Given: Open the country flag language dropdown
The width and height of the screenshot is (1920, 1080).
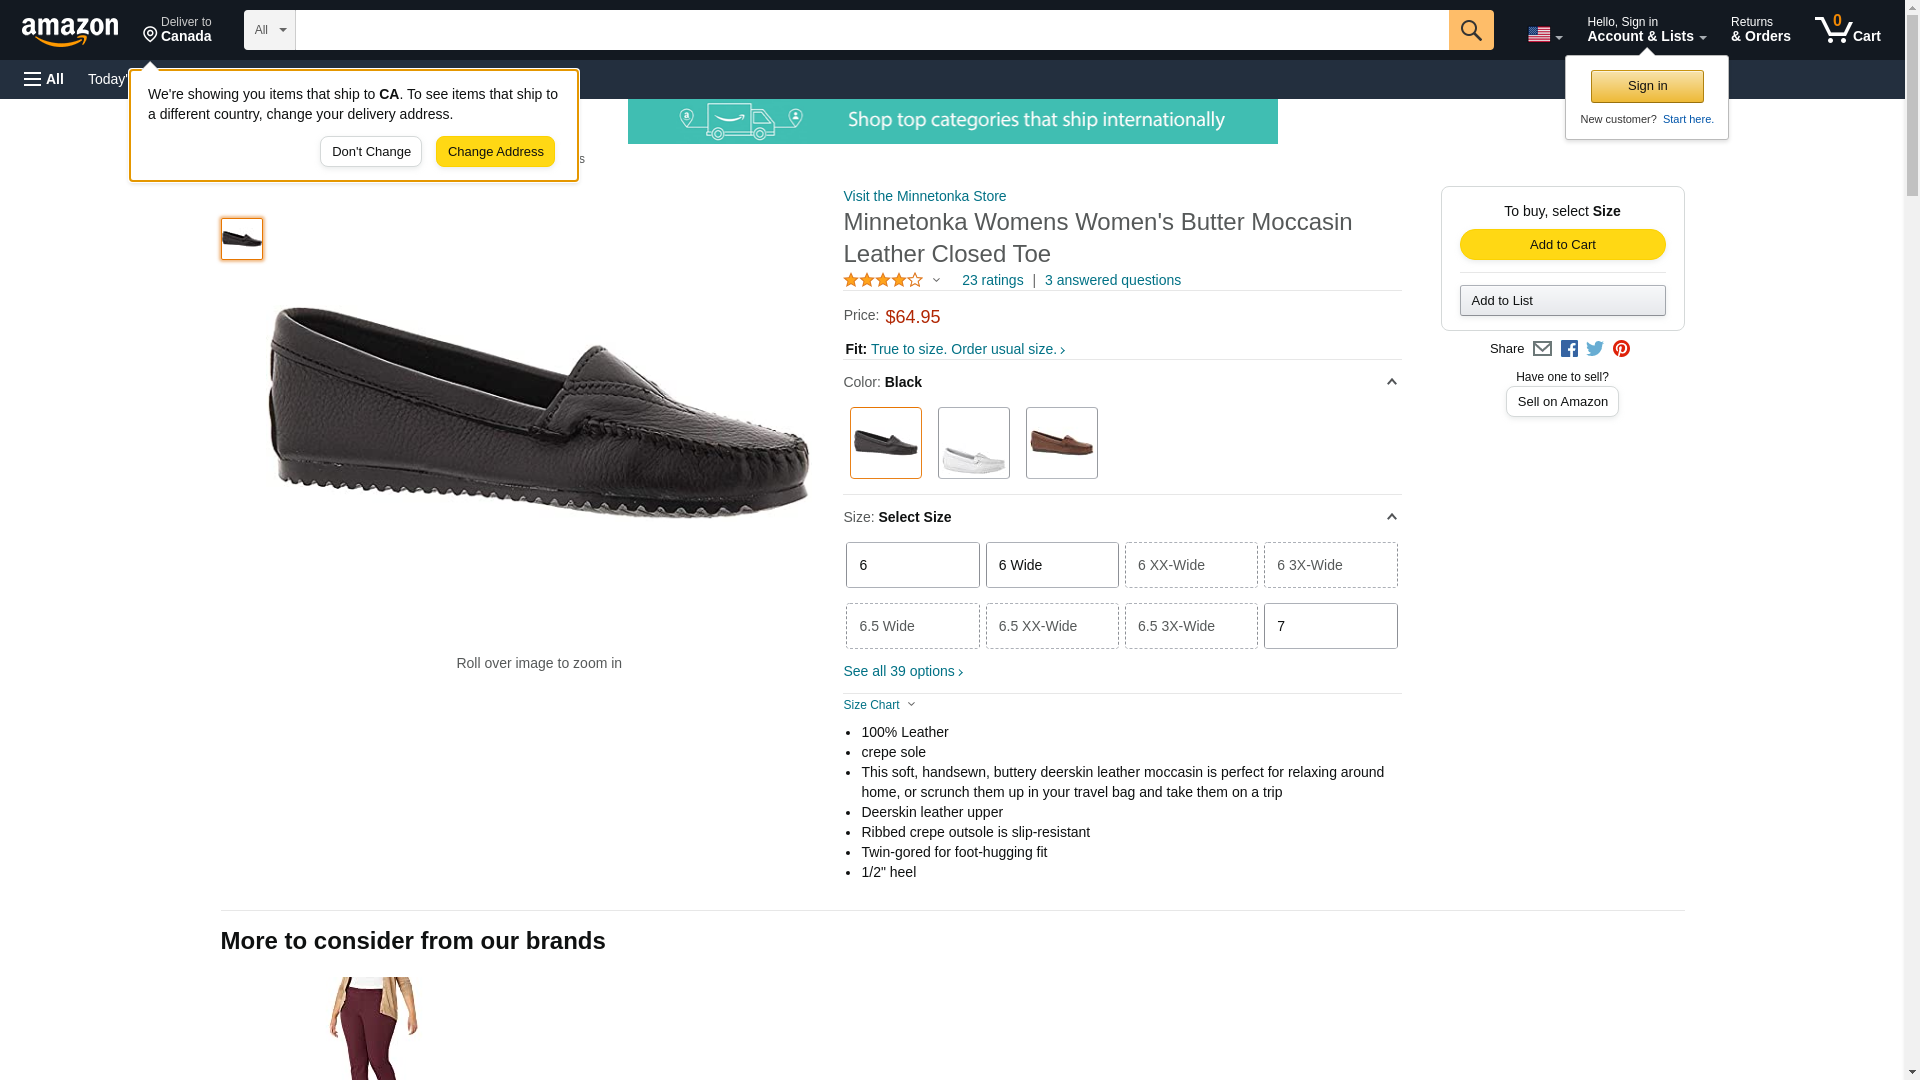Looking at the screenshot, I should (x=1544, y=35).
